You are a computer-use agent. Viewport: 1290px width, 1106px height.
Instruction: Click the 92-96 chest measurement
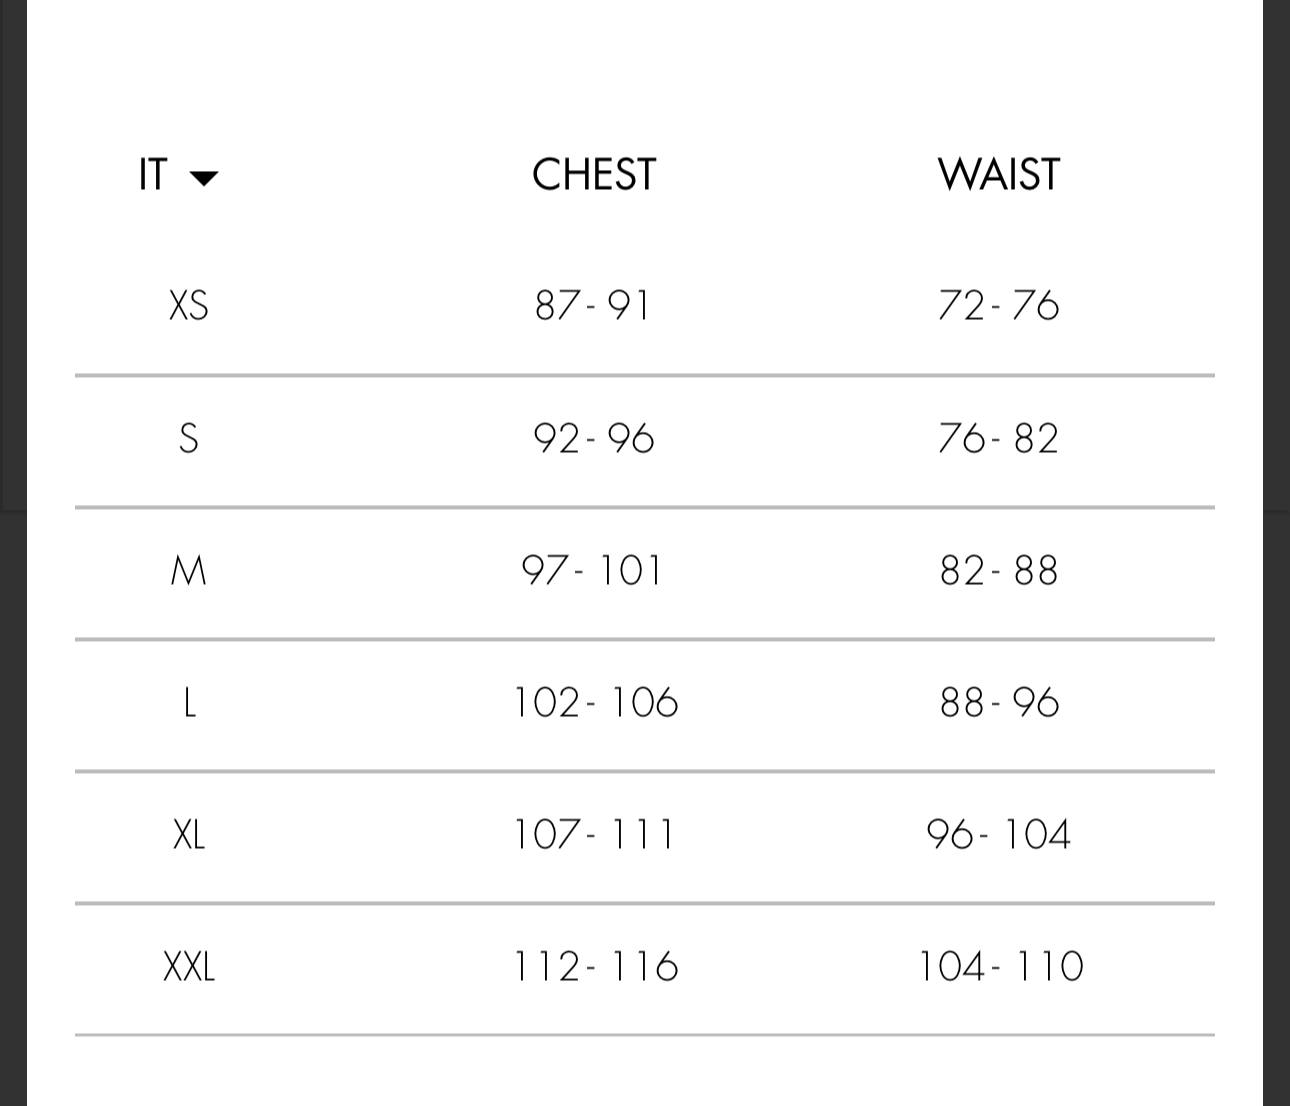pos(594,438)
